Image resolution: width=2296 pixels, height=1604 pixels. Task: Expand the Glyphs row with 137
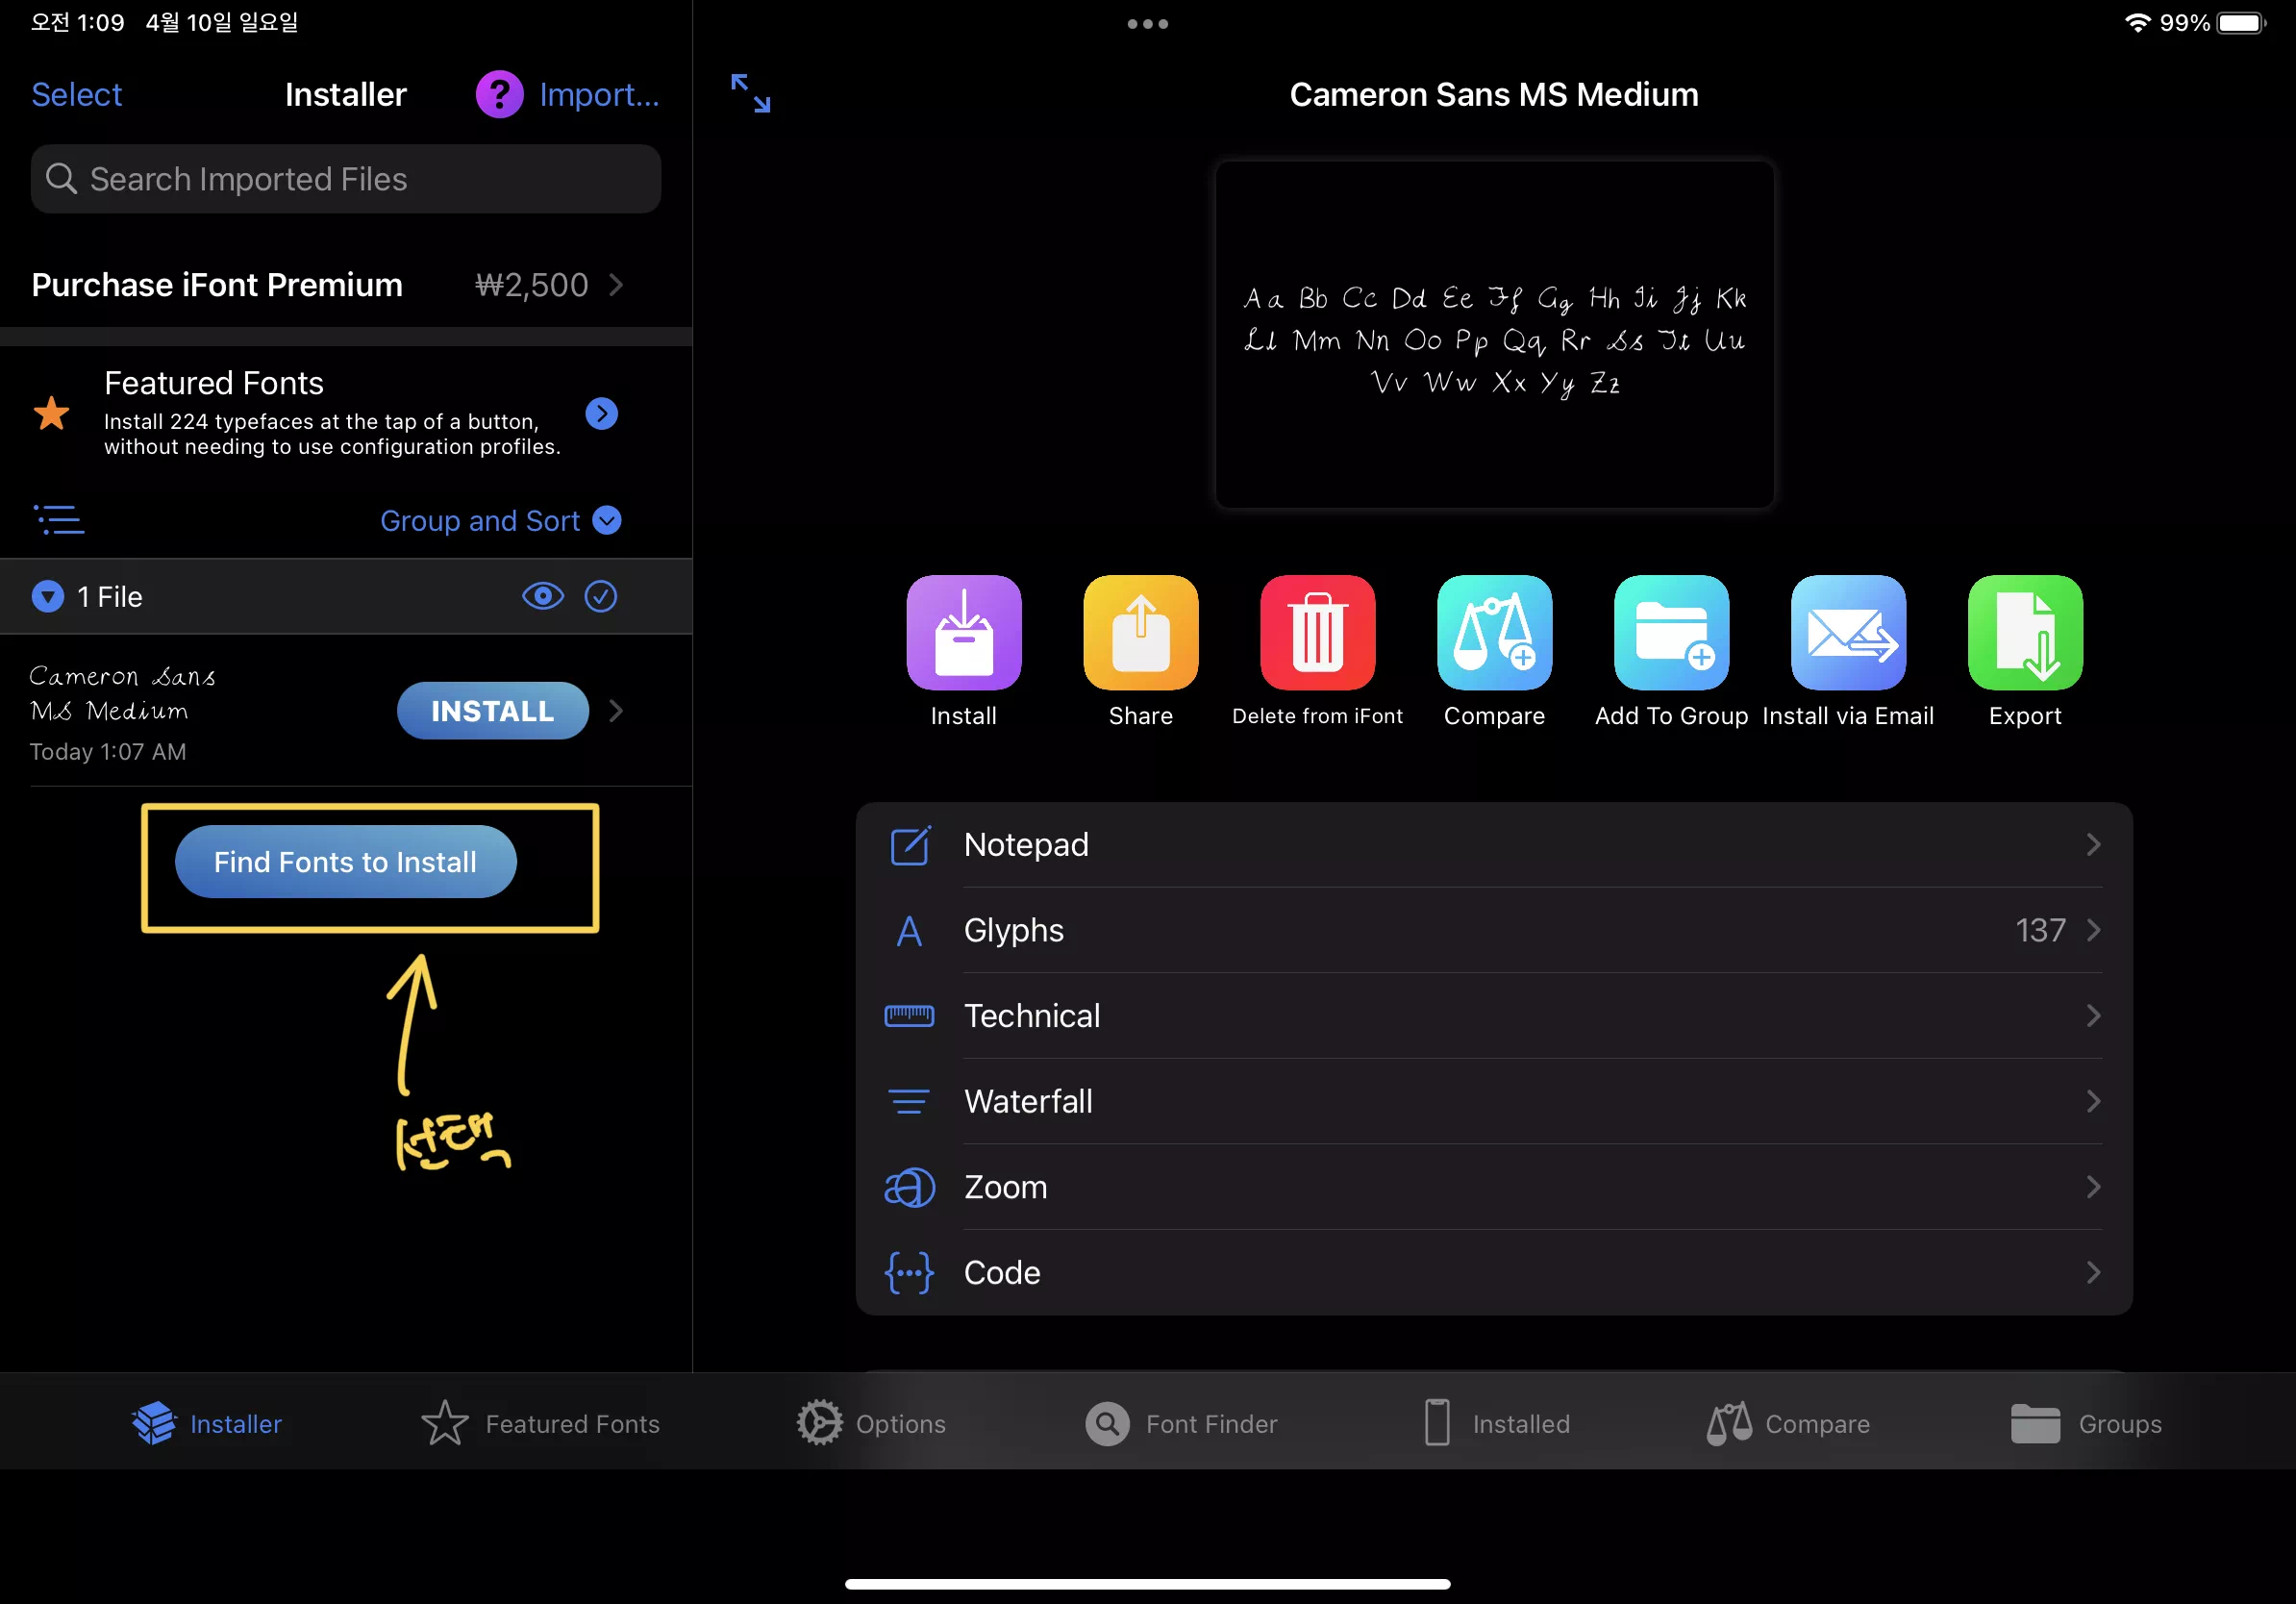pos(1494,930)
